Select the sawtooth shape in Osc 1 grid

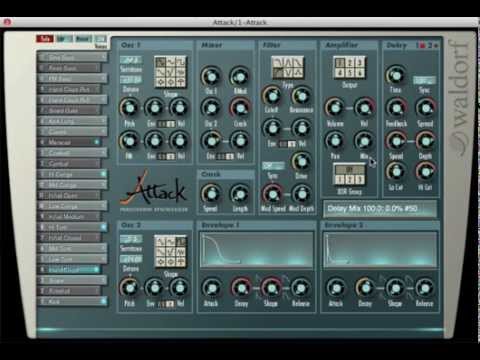[x=161, y=72]
